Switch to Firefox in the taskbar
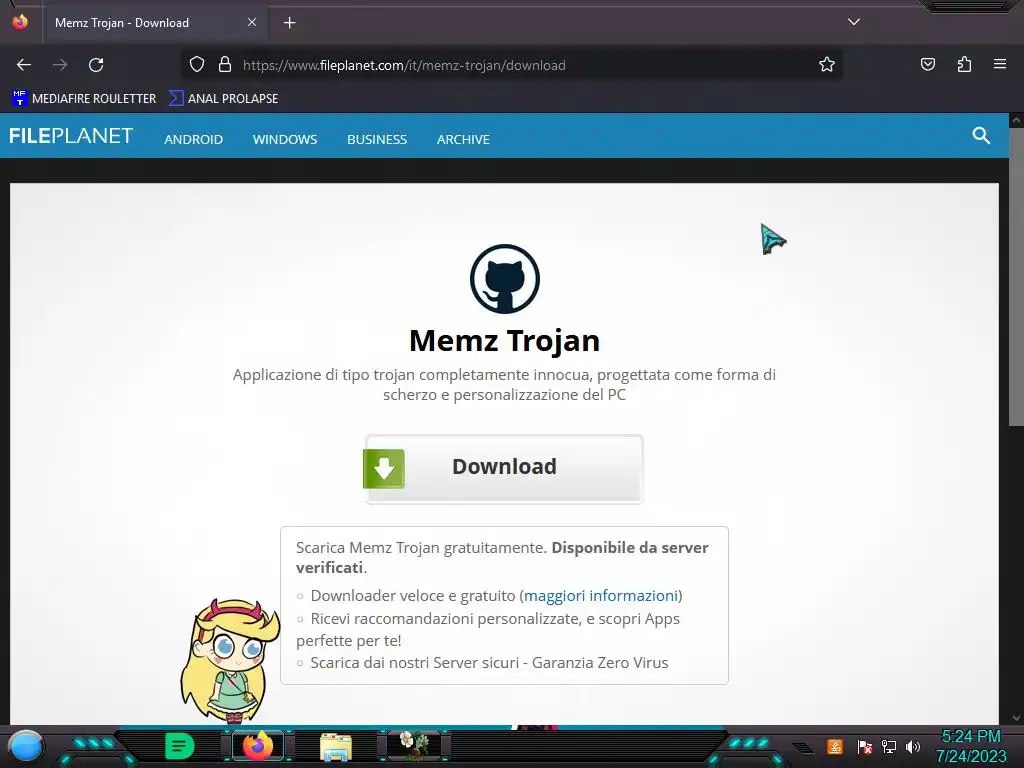The height and width of the screenshot is (768, 1024). pos(257,746)
